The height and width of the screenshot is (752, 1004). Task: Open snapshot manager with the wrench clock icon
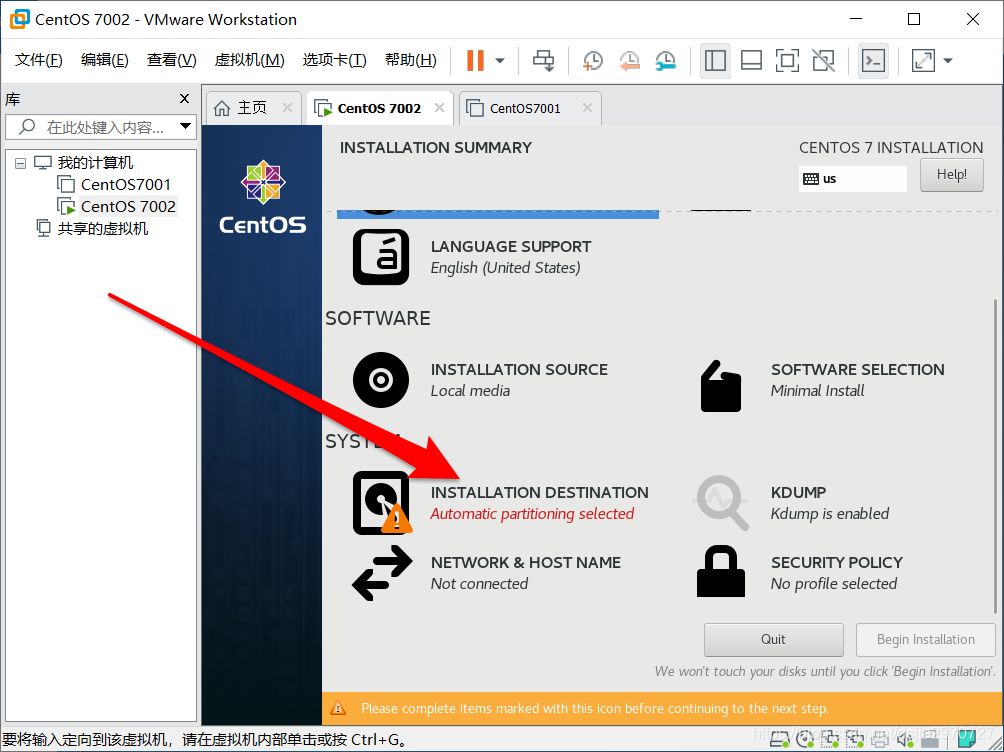tap(666, 61)
